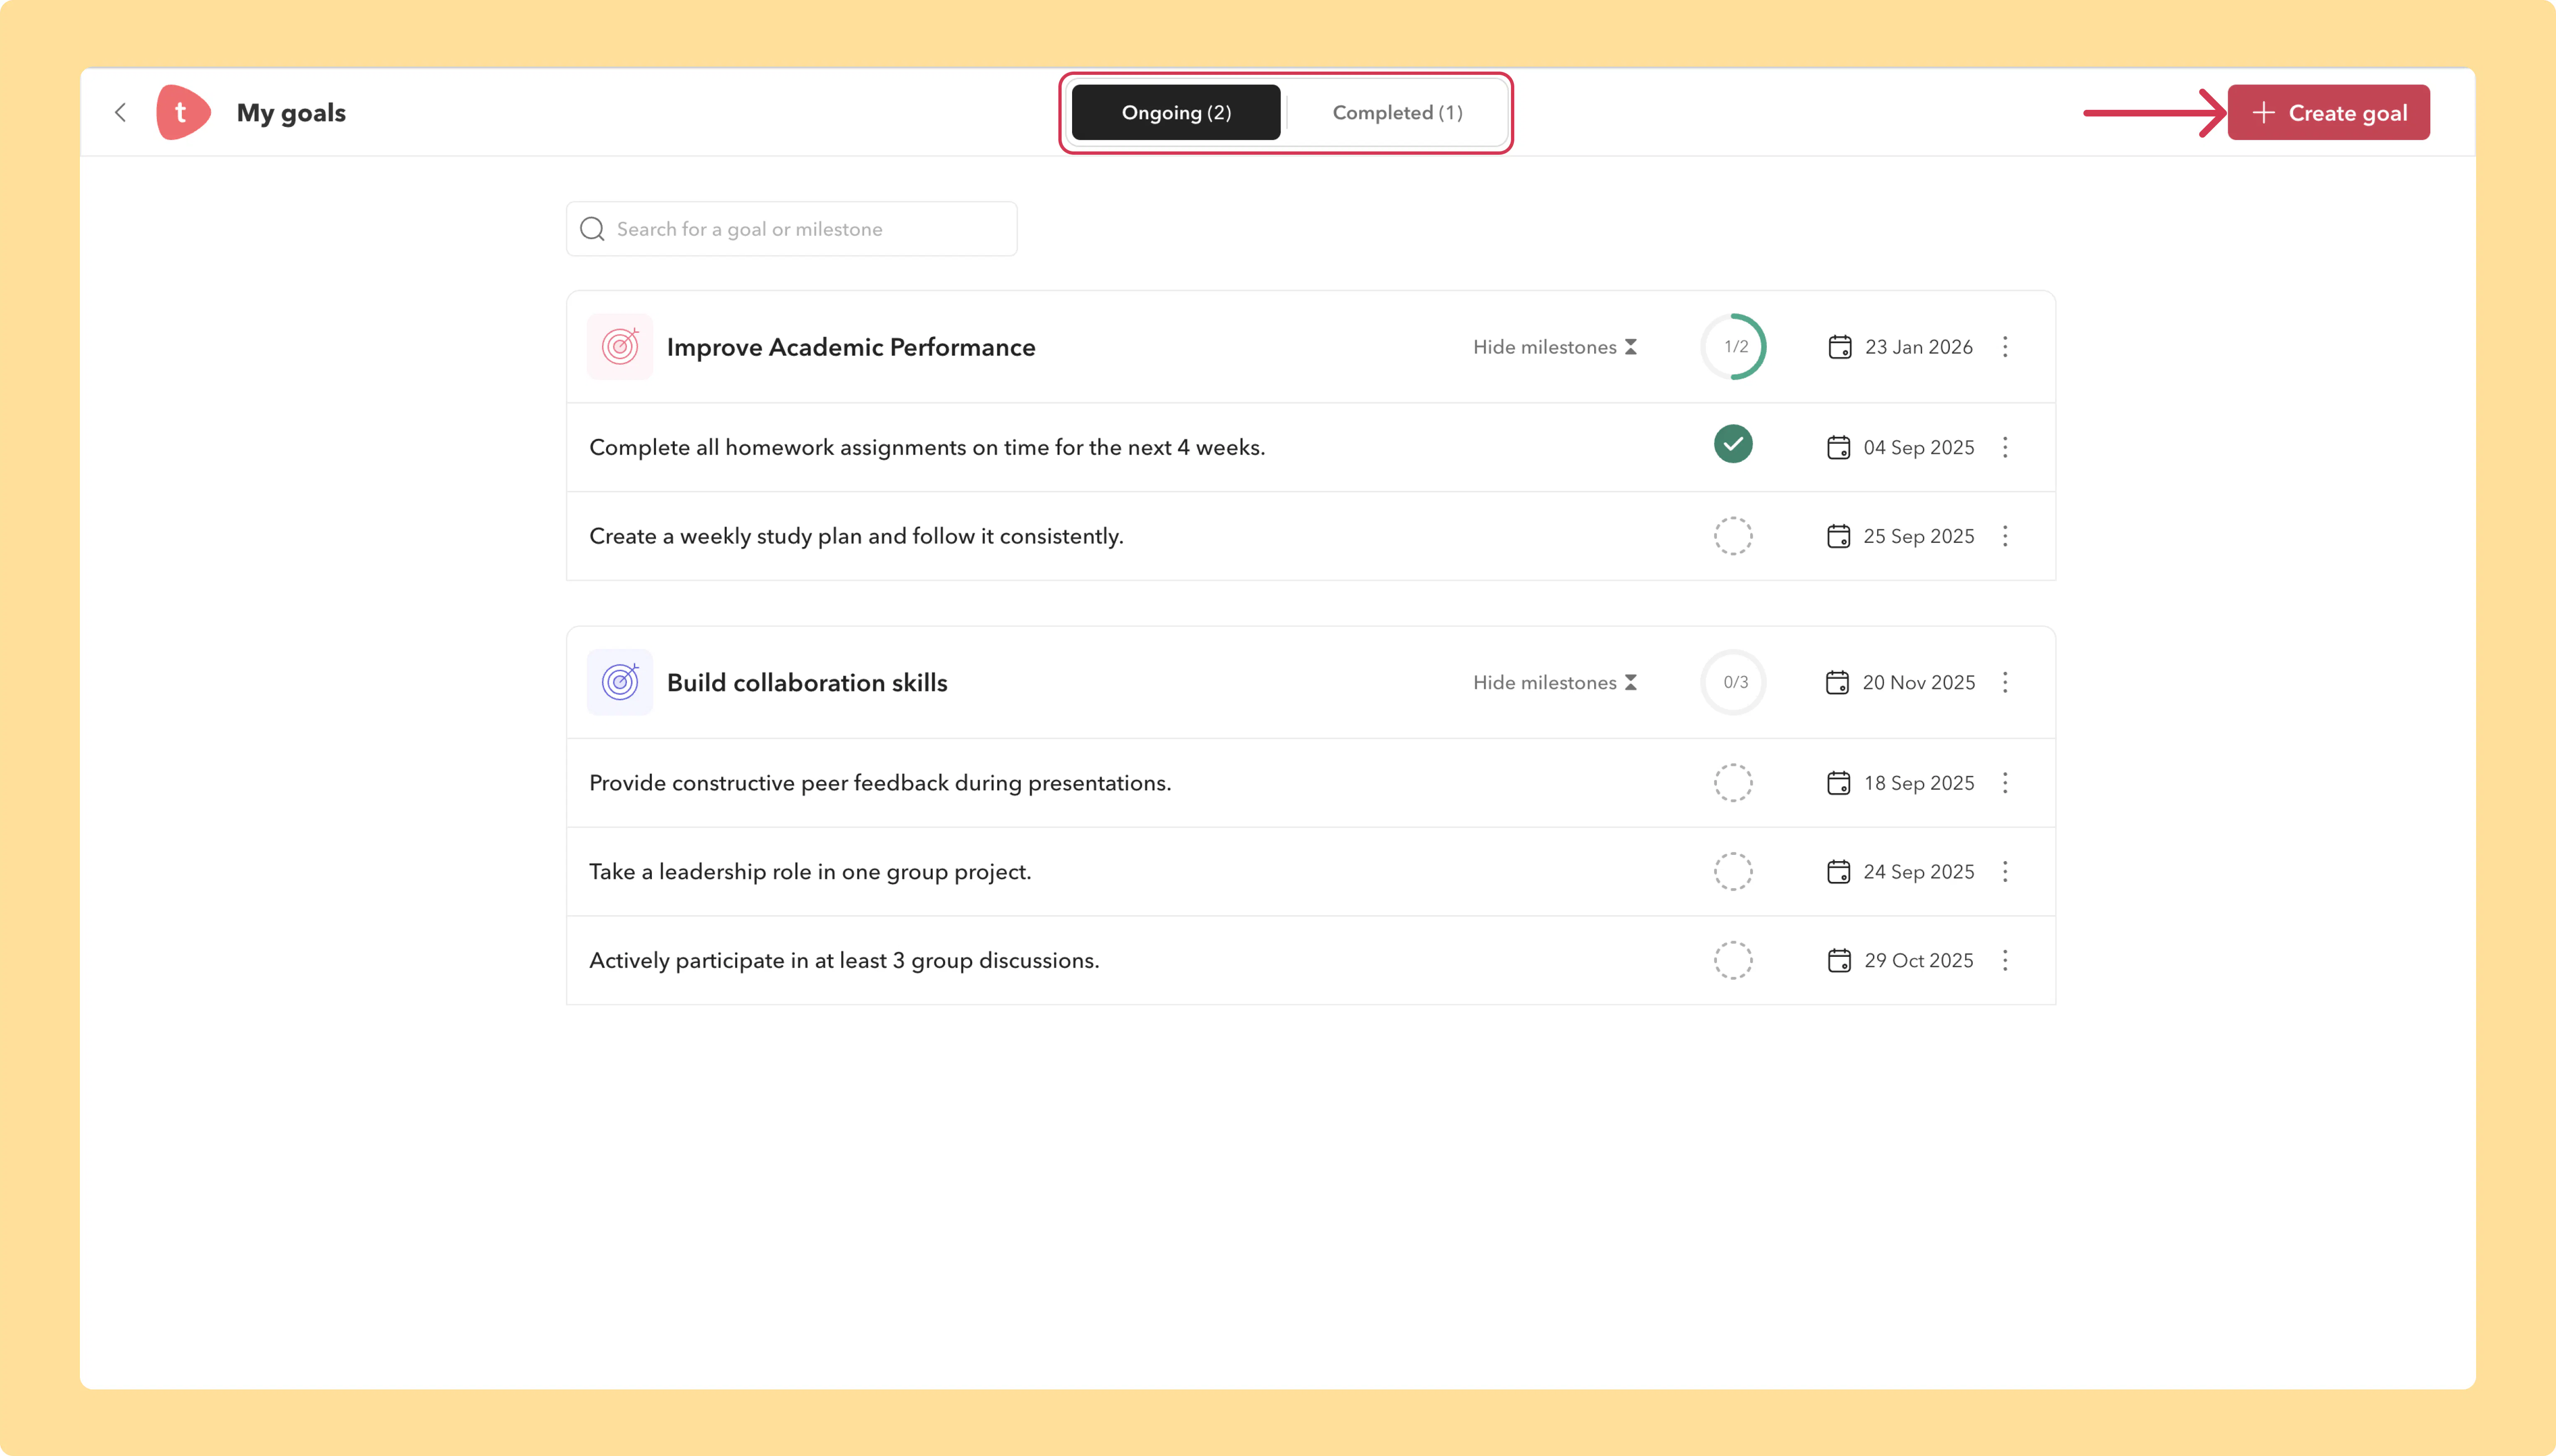This screenshot has height=1456, width=2556.
Task: Click the 'My goals' page title
Action: (x=291, y=113)
